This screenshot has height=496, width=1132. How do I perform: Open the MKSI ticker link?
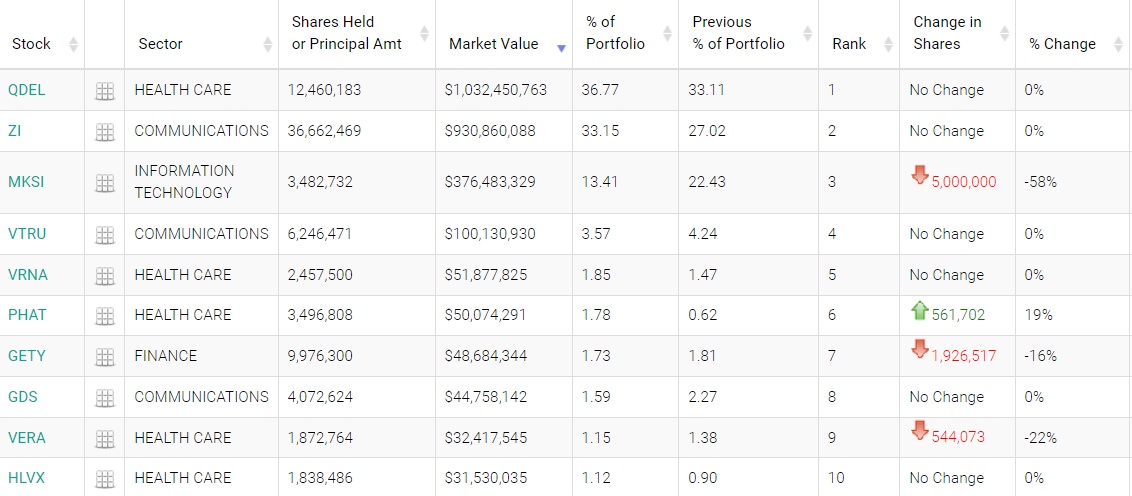26,182
